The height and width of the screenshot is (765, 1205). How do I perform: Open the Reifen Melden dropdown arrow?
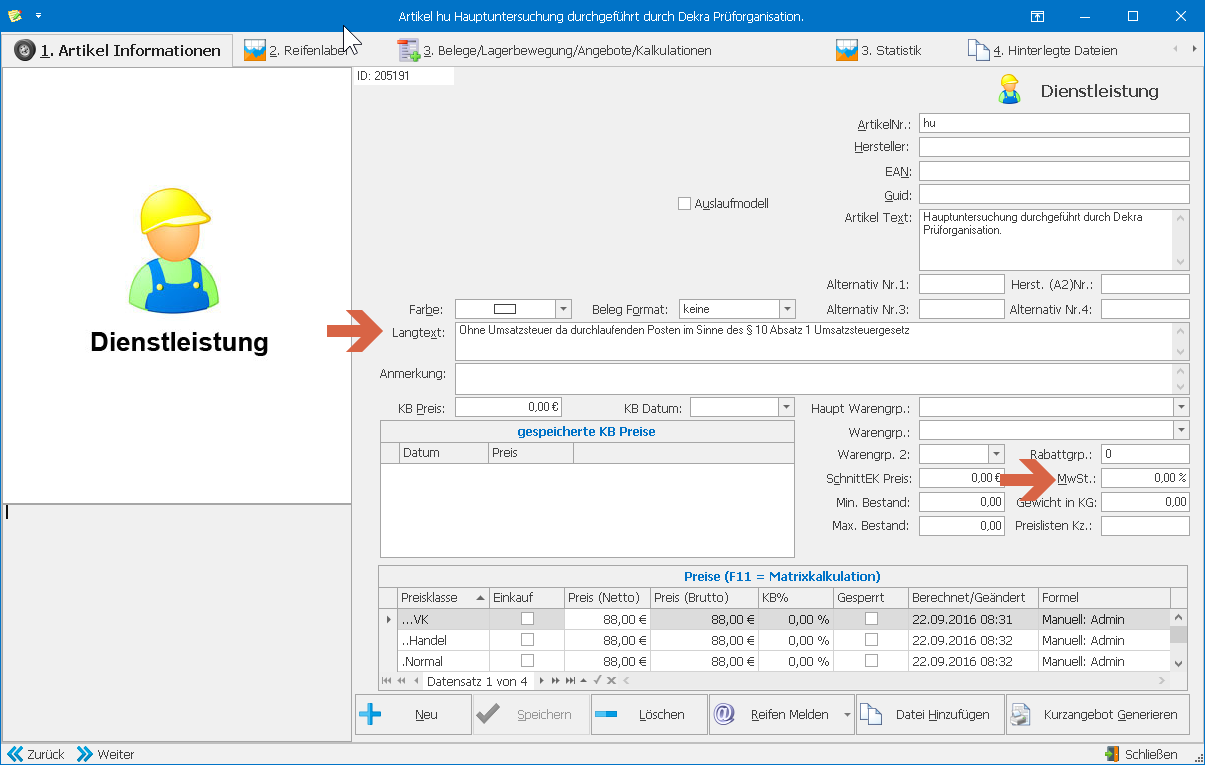pyautogui.click(x=848, y=716)
